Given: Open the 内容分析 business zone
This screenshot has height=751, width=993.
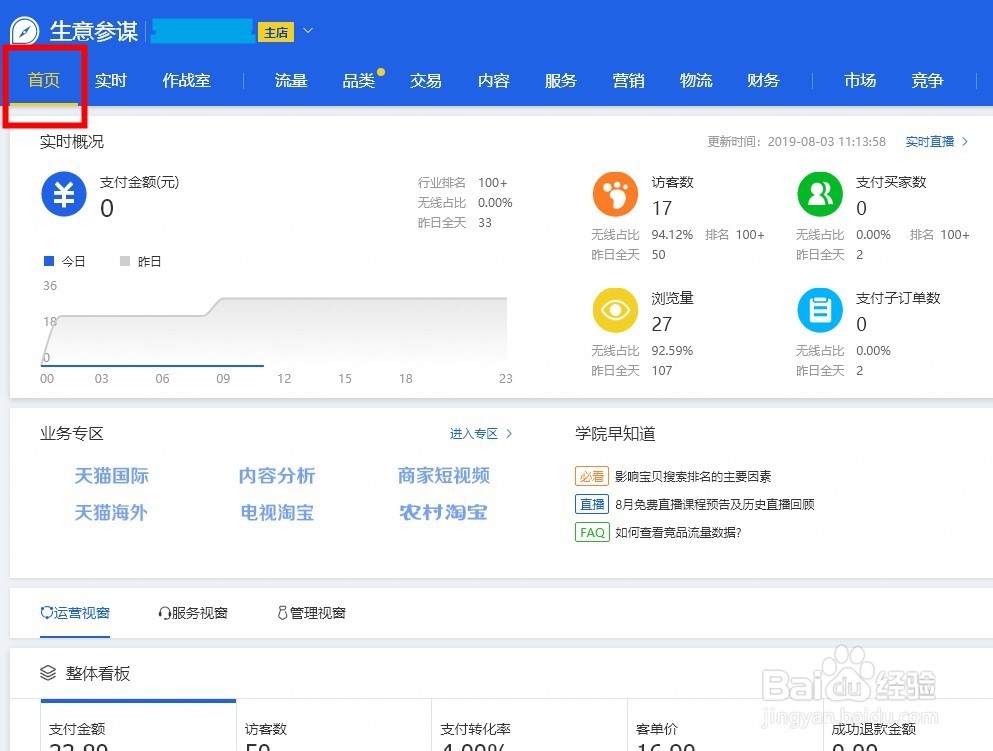Looking at the screenshot, I should click(x=277, y=476).
